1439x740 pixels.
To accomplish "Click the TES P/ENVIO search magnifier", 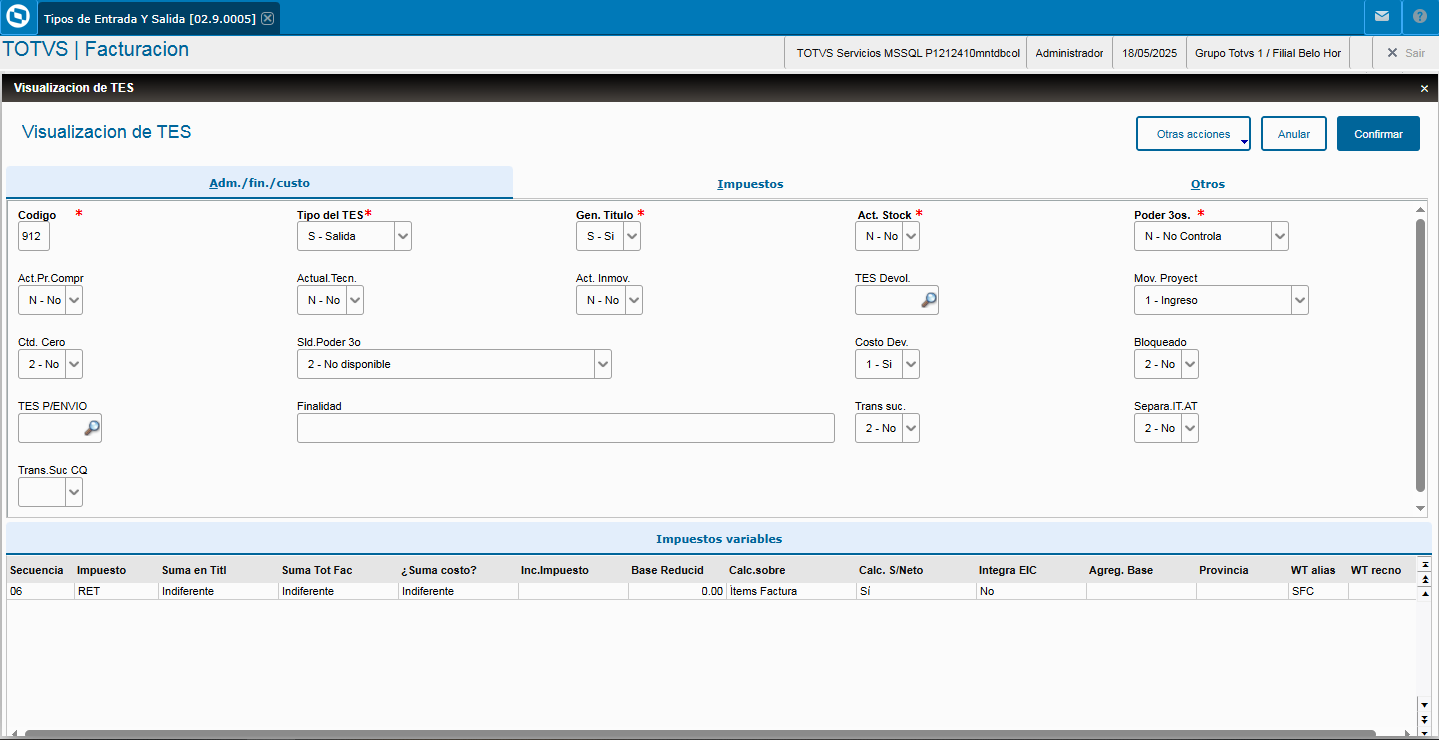I will 91,428.
